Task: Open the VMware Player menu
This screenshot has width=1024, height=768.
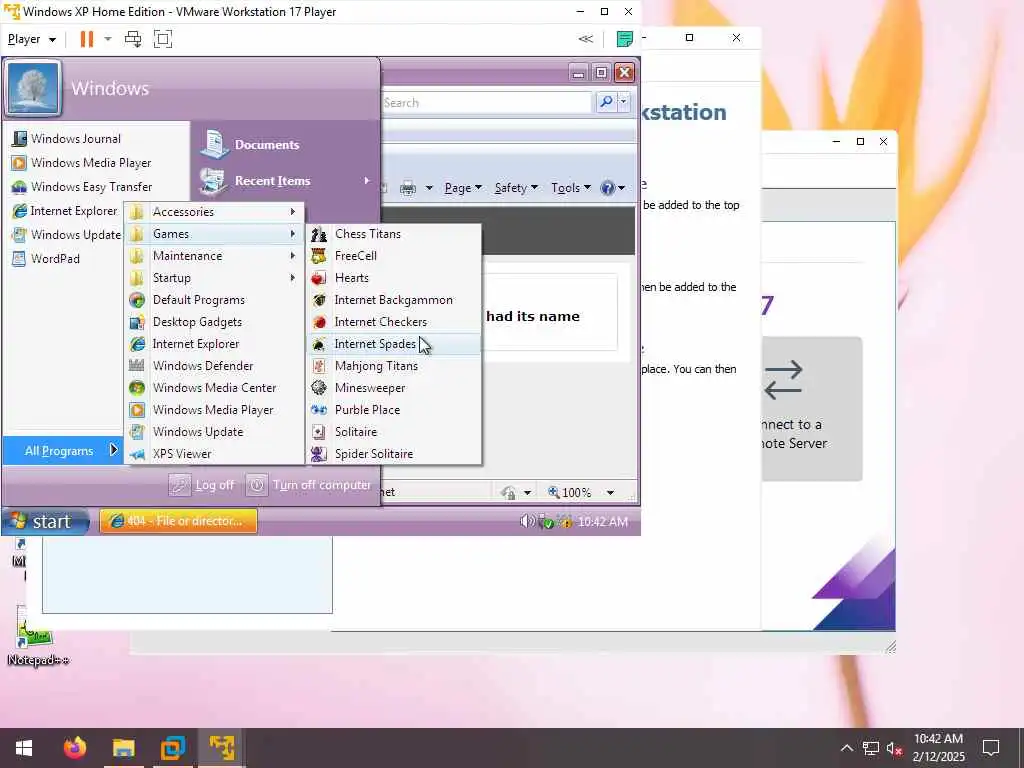Action: click(31, 39)
